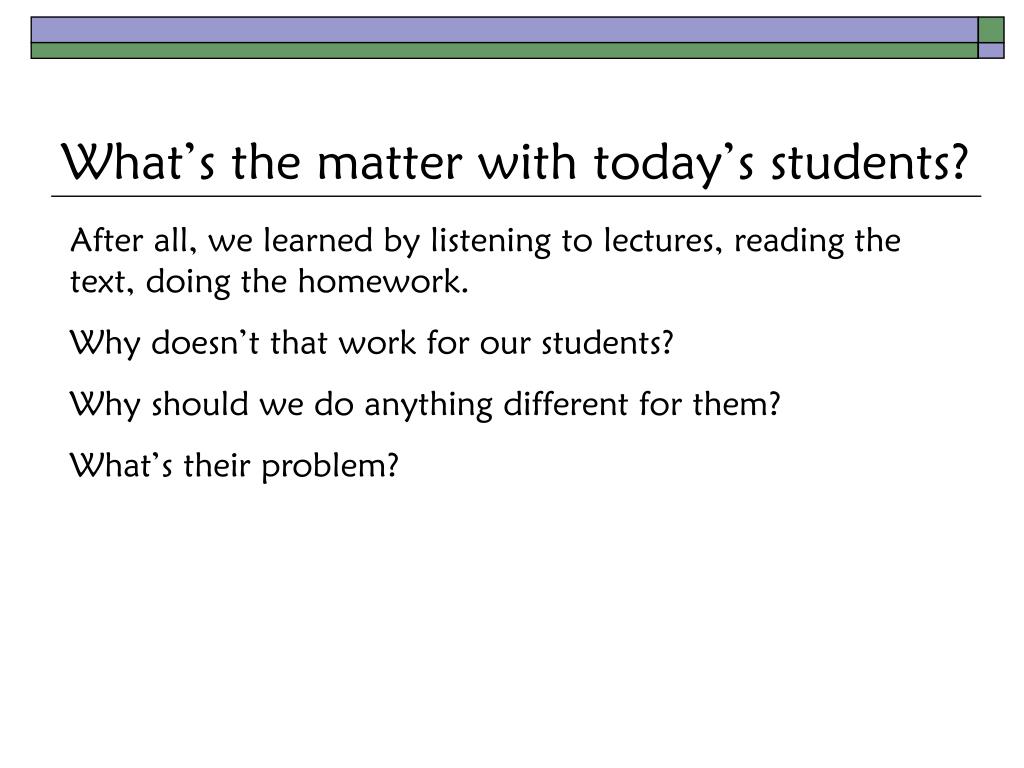This screenshot has width=1024, height=768.
Task: Click the word 'homework' in the first paragraph
Action: [383, 281]
